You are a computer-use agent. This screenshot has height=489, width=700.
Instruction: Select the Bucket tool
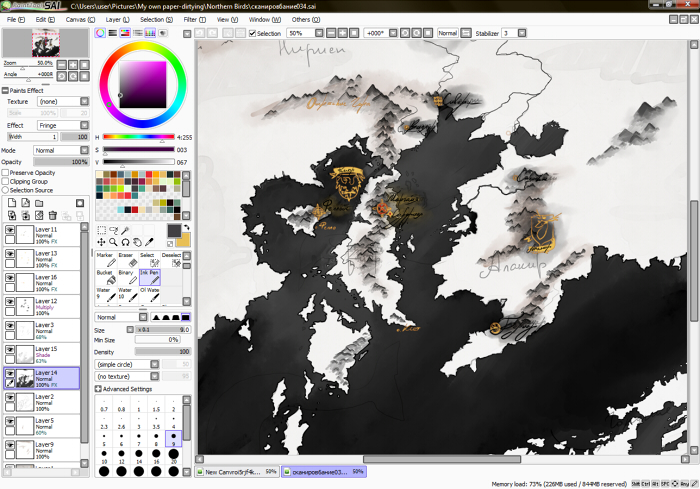point(106,277)
